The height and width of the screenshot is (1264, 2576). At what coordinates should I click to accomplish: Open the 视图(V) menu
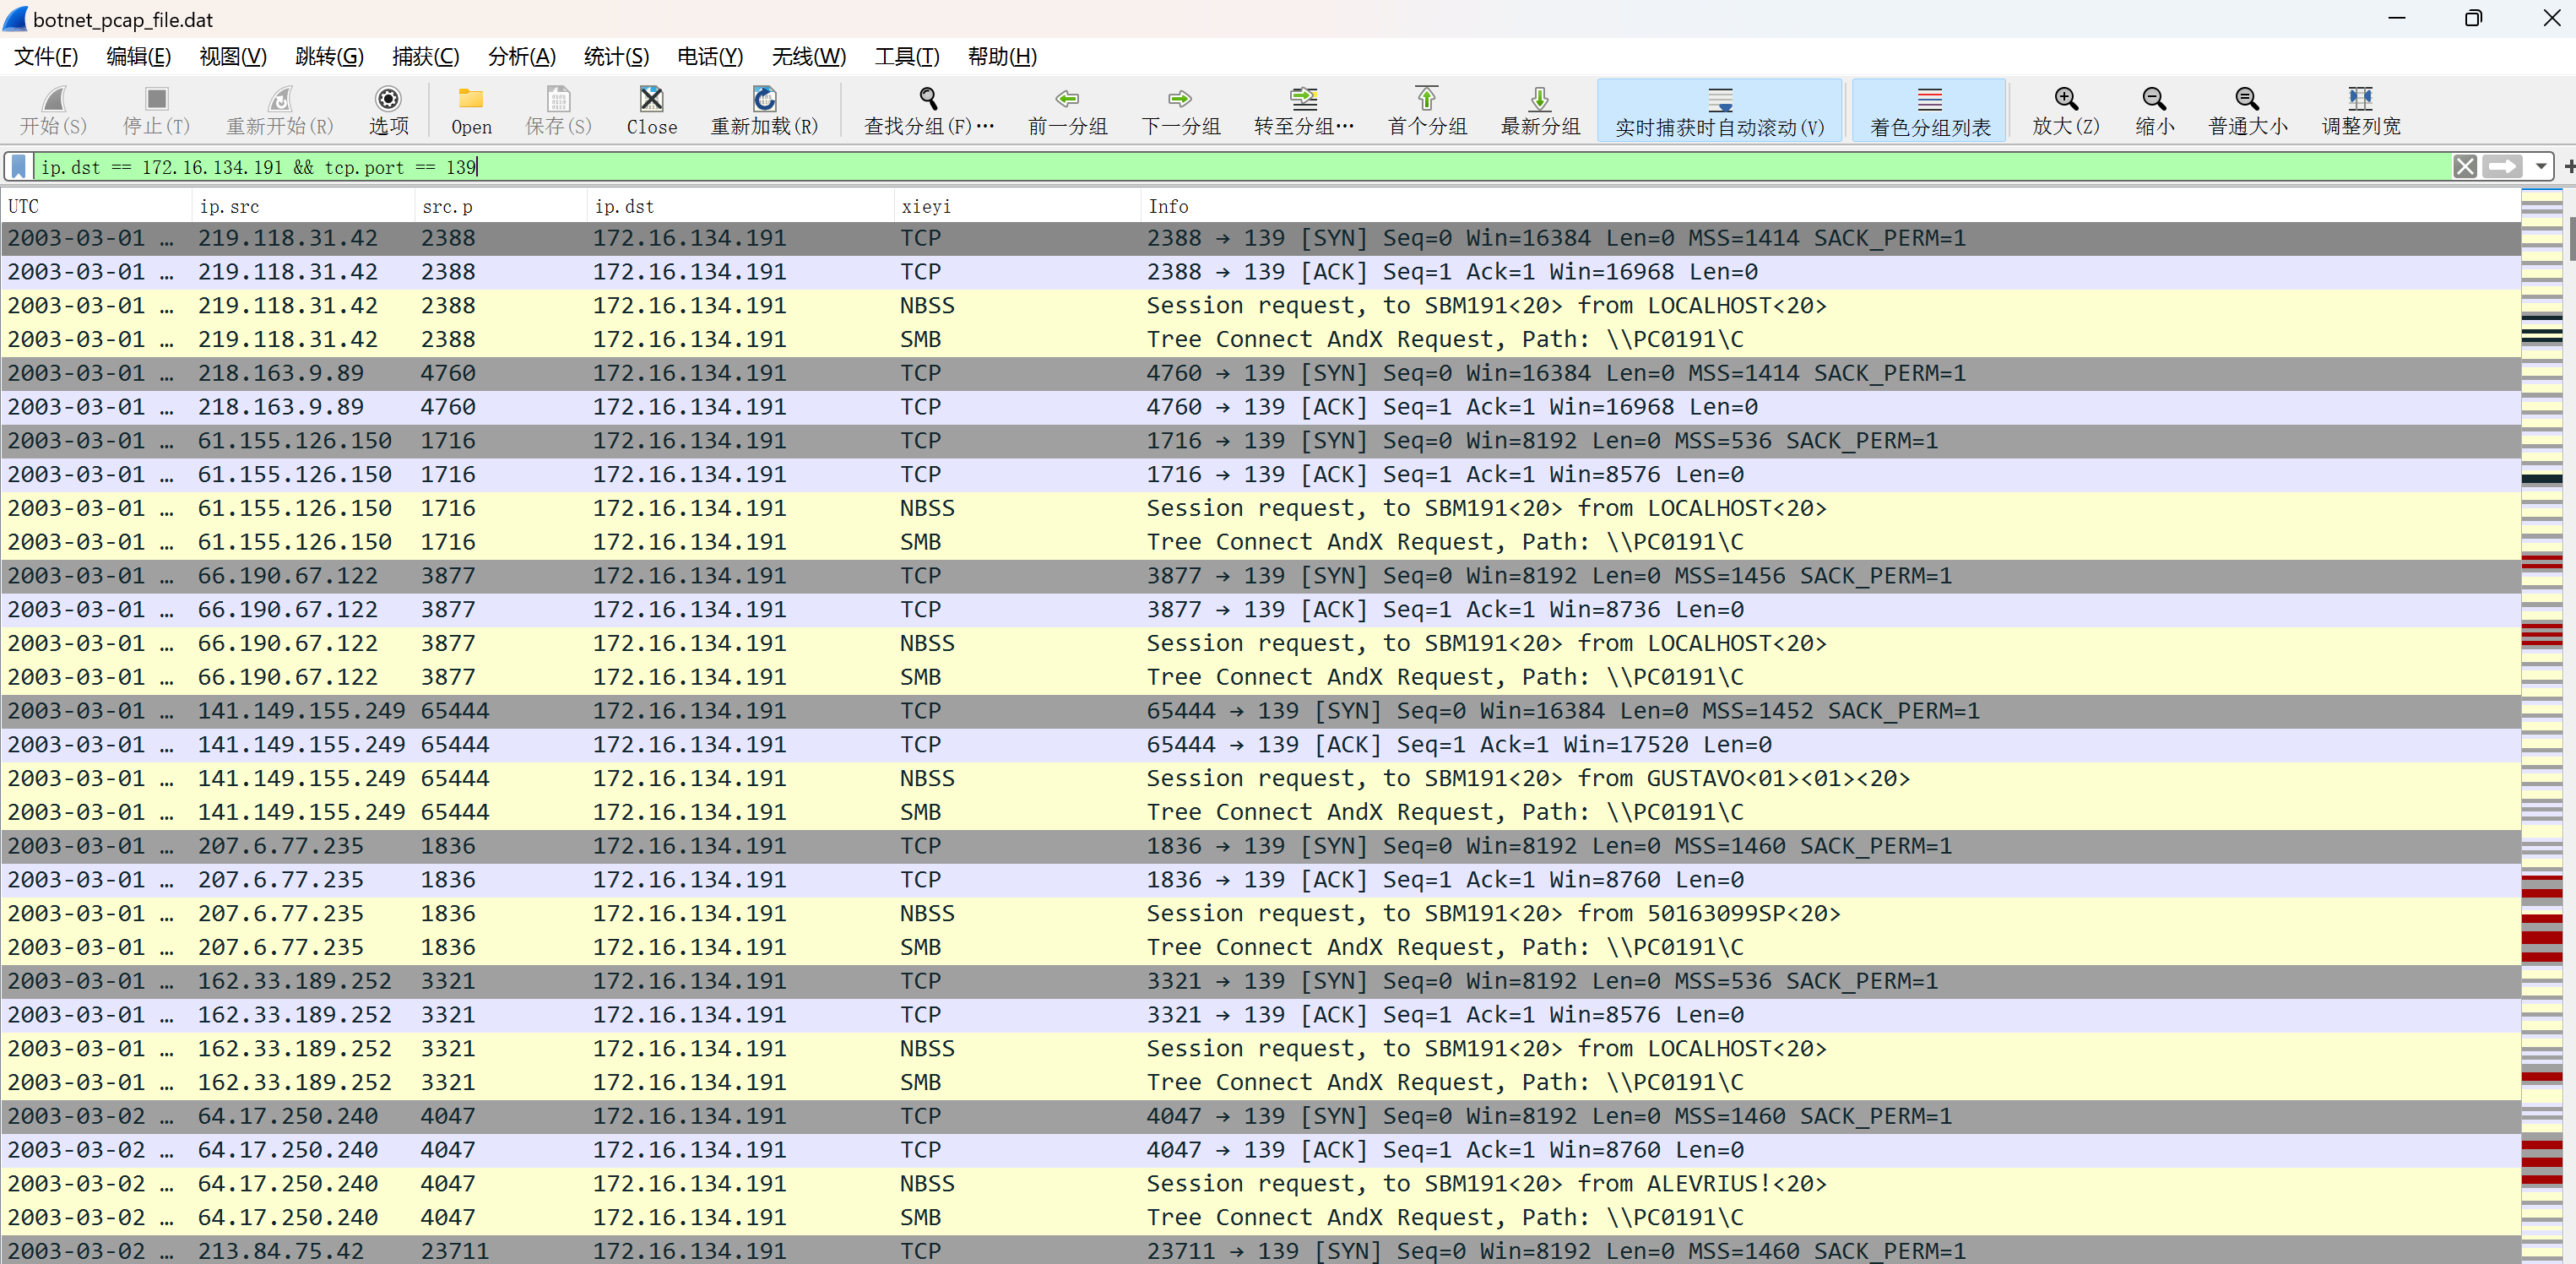233,56
